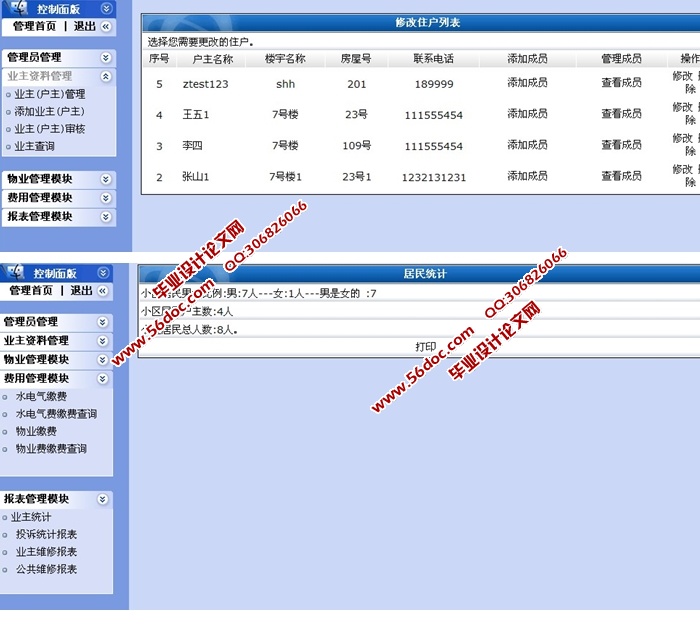Open 公共维修报表 item

pos(46,570)
